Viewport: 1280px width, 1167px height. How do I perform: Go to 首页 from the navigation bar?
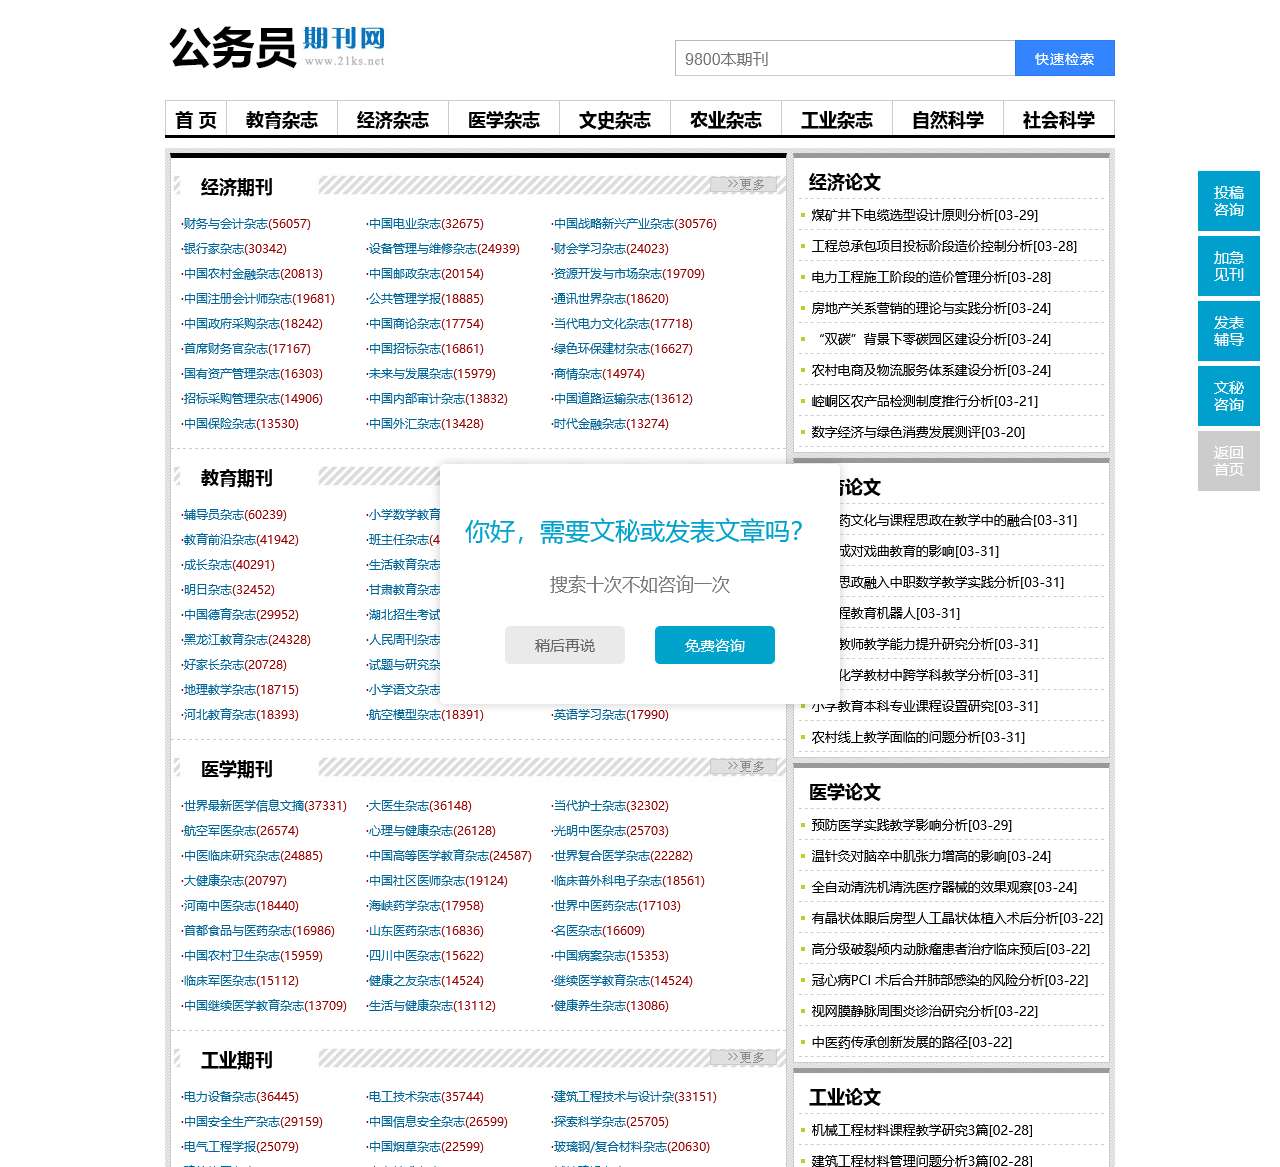click(x=197, y=119)
